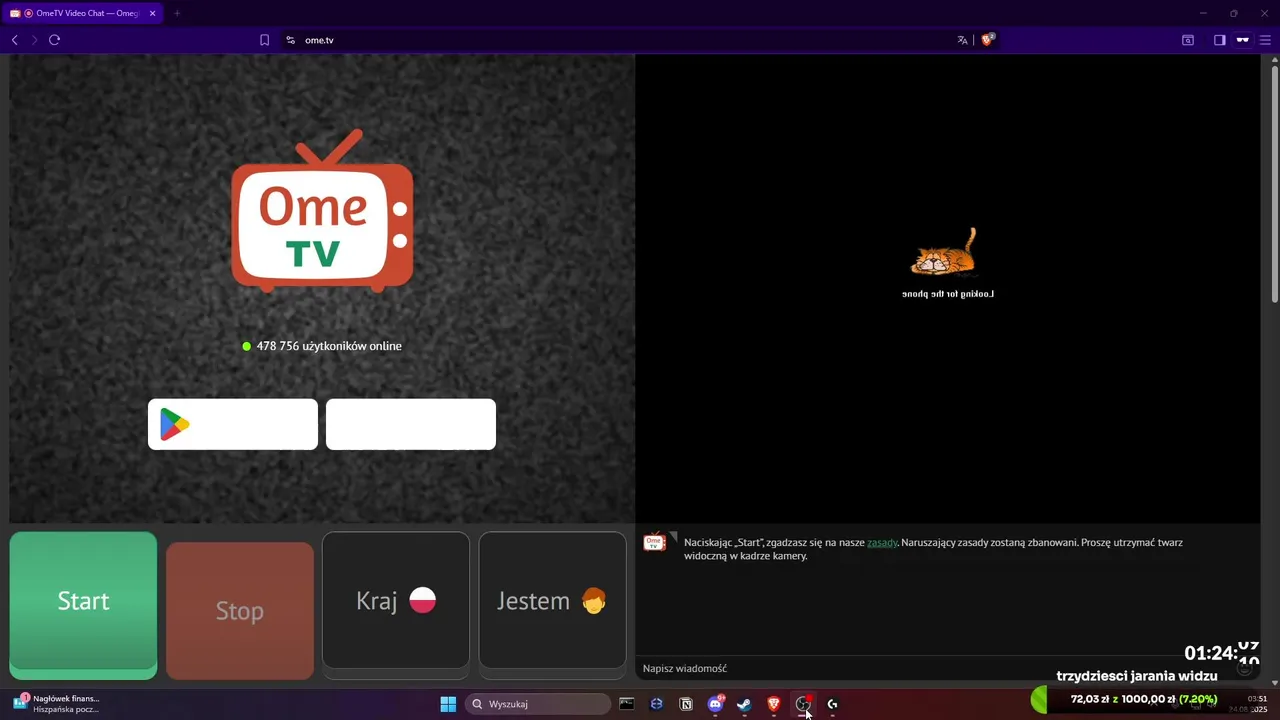Open blue globe taskbar icon beside terminal
This screenshot has height=720, width=1280.
pyautogui.click(x=656, y=704)
